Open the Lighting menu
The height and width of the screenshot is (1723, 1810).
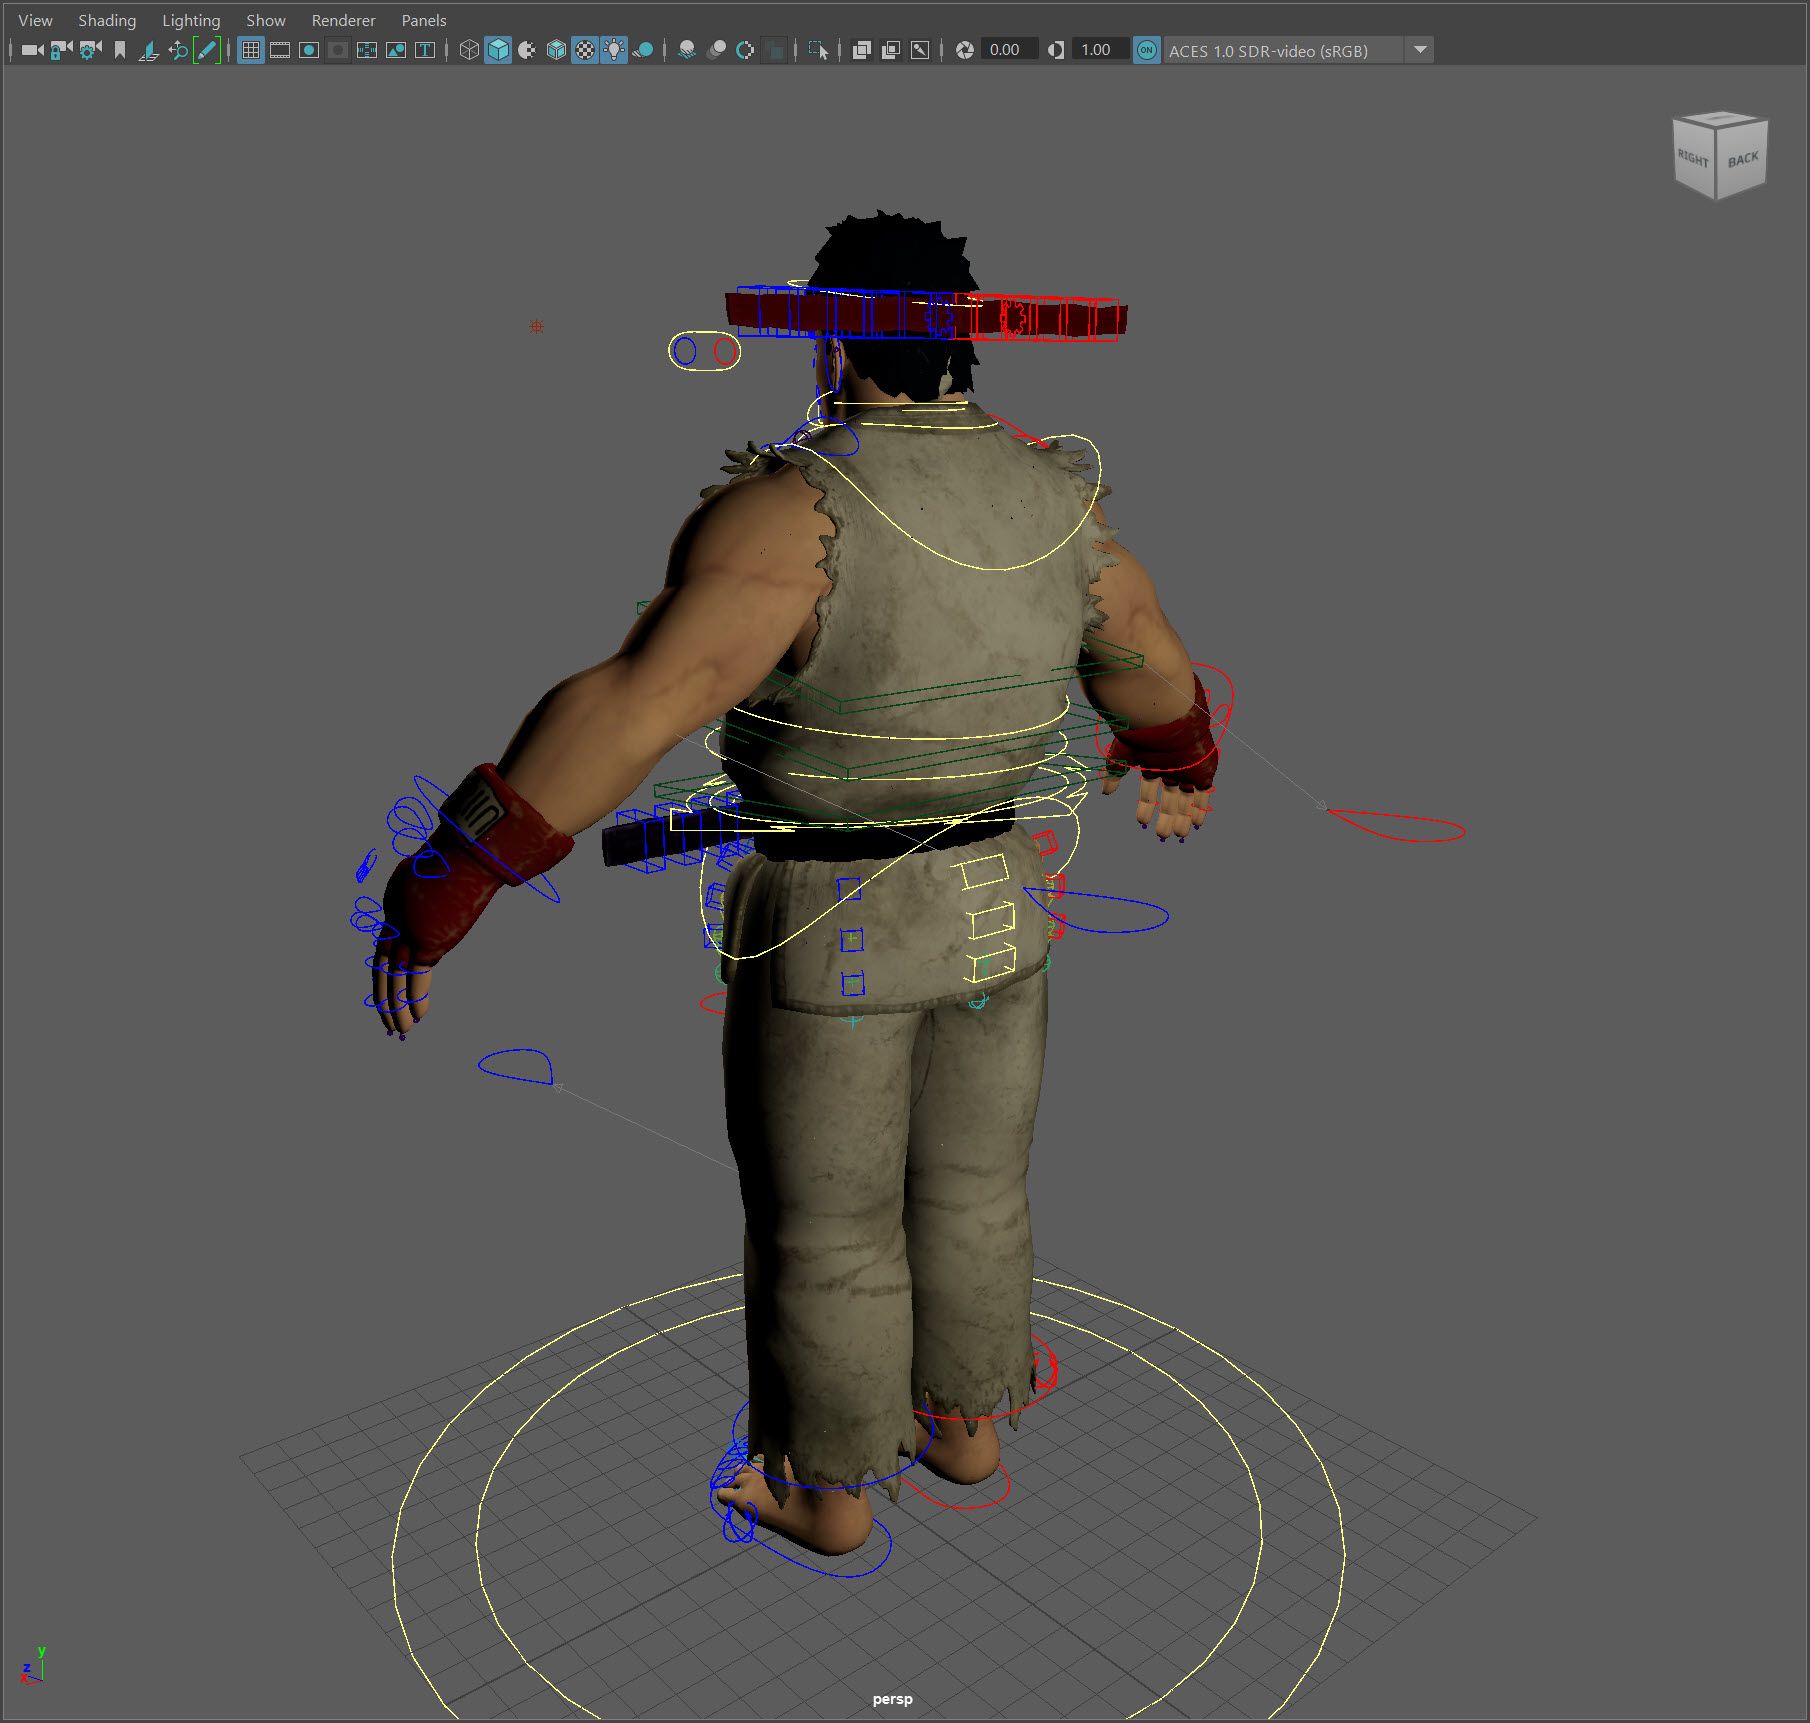pos(191,20)
